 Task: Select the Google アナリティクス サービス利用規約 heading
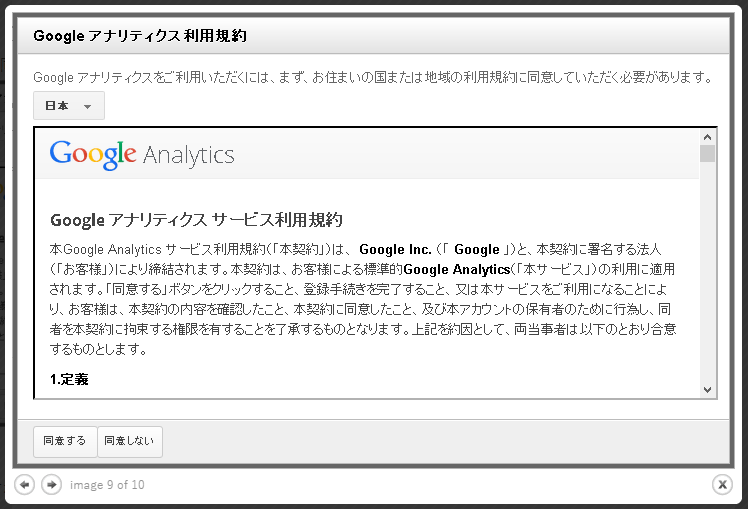pos(196,220)
